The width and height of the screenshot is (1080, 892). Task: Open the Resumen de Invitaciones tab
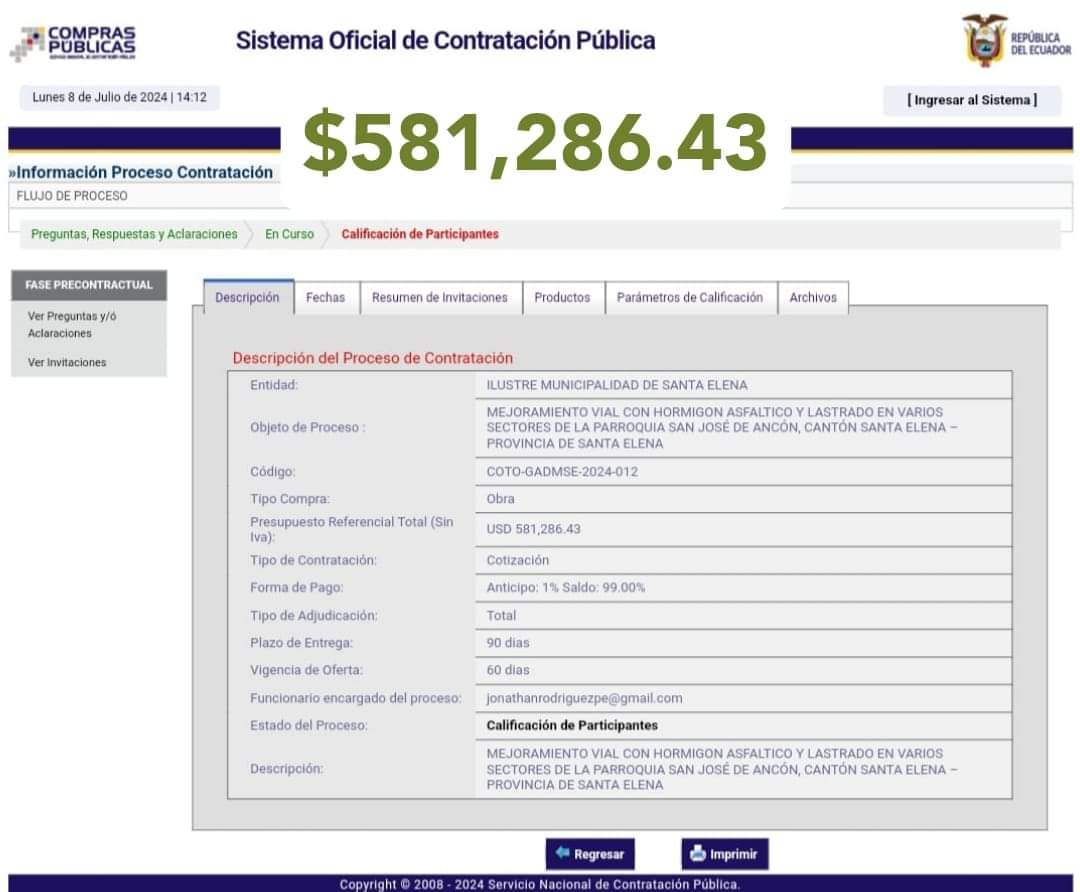[x=439, y=298]
